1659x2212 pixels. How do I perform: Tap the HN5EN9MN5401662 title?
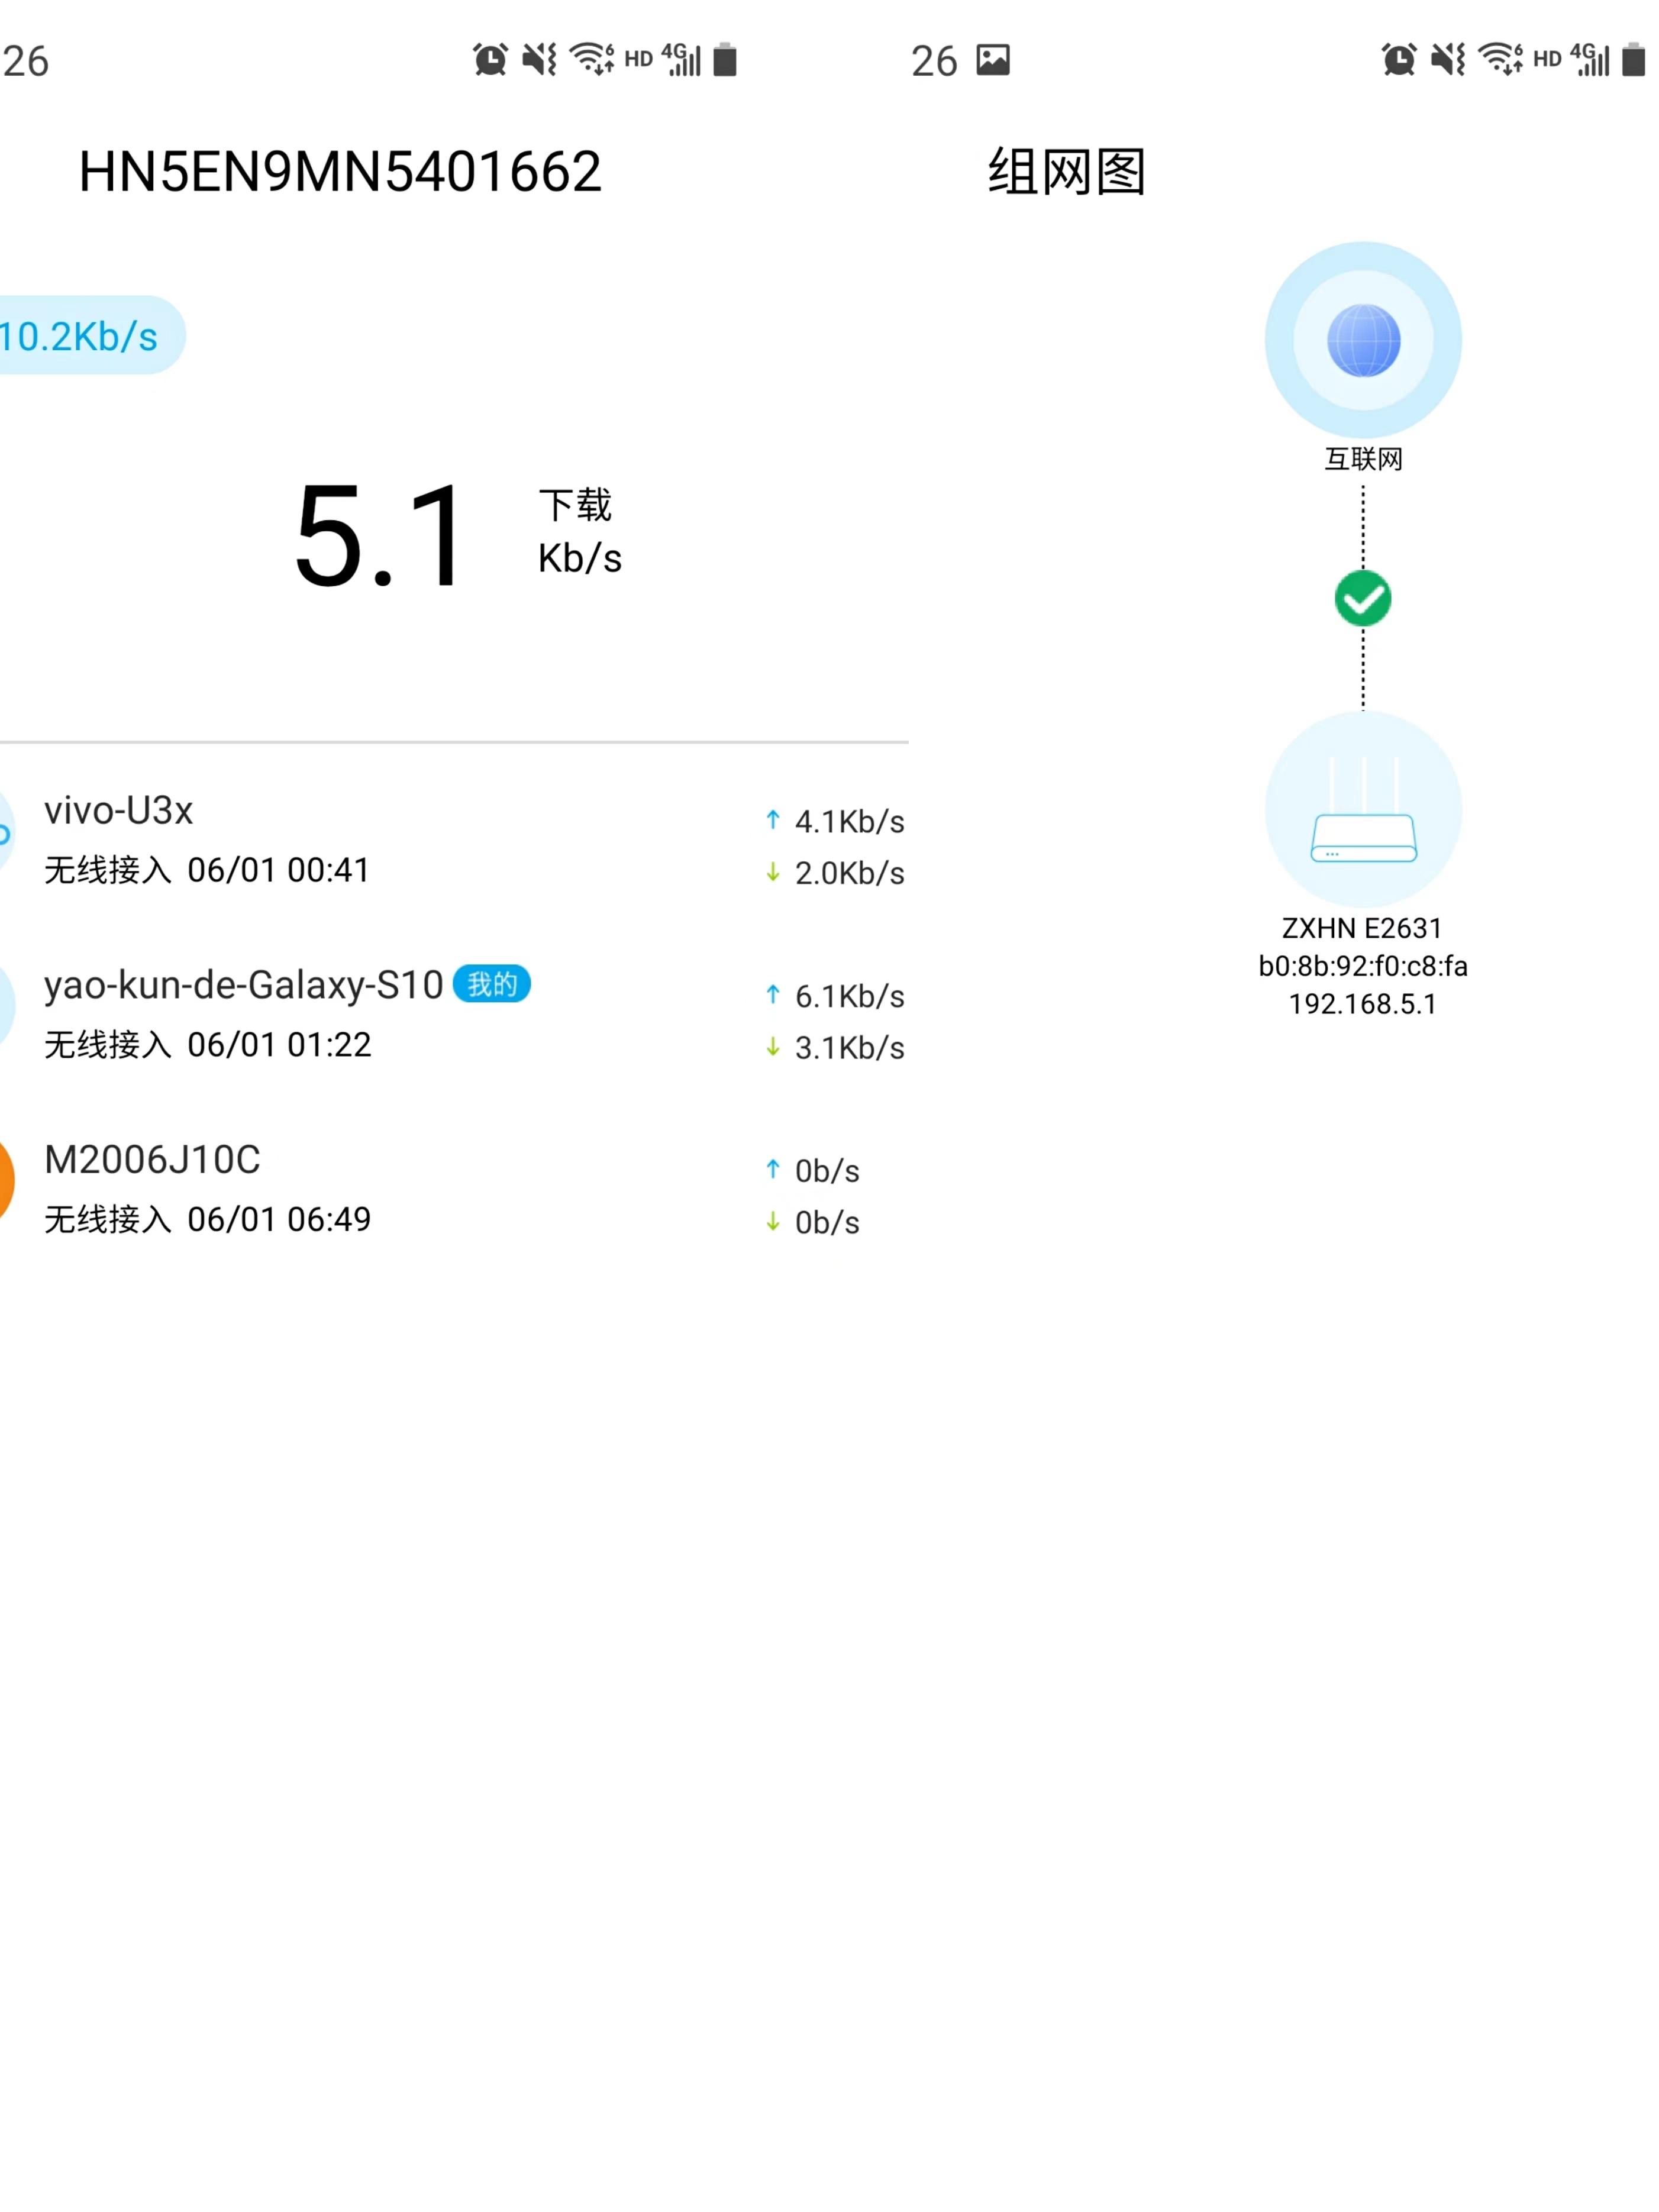coord(340,172)
